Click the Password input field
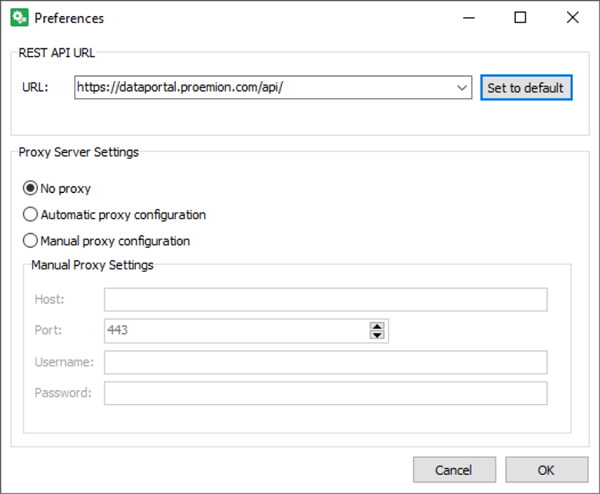This screenshot has width=600, height=494. click(325, 393)
